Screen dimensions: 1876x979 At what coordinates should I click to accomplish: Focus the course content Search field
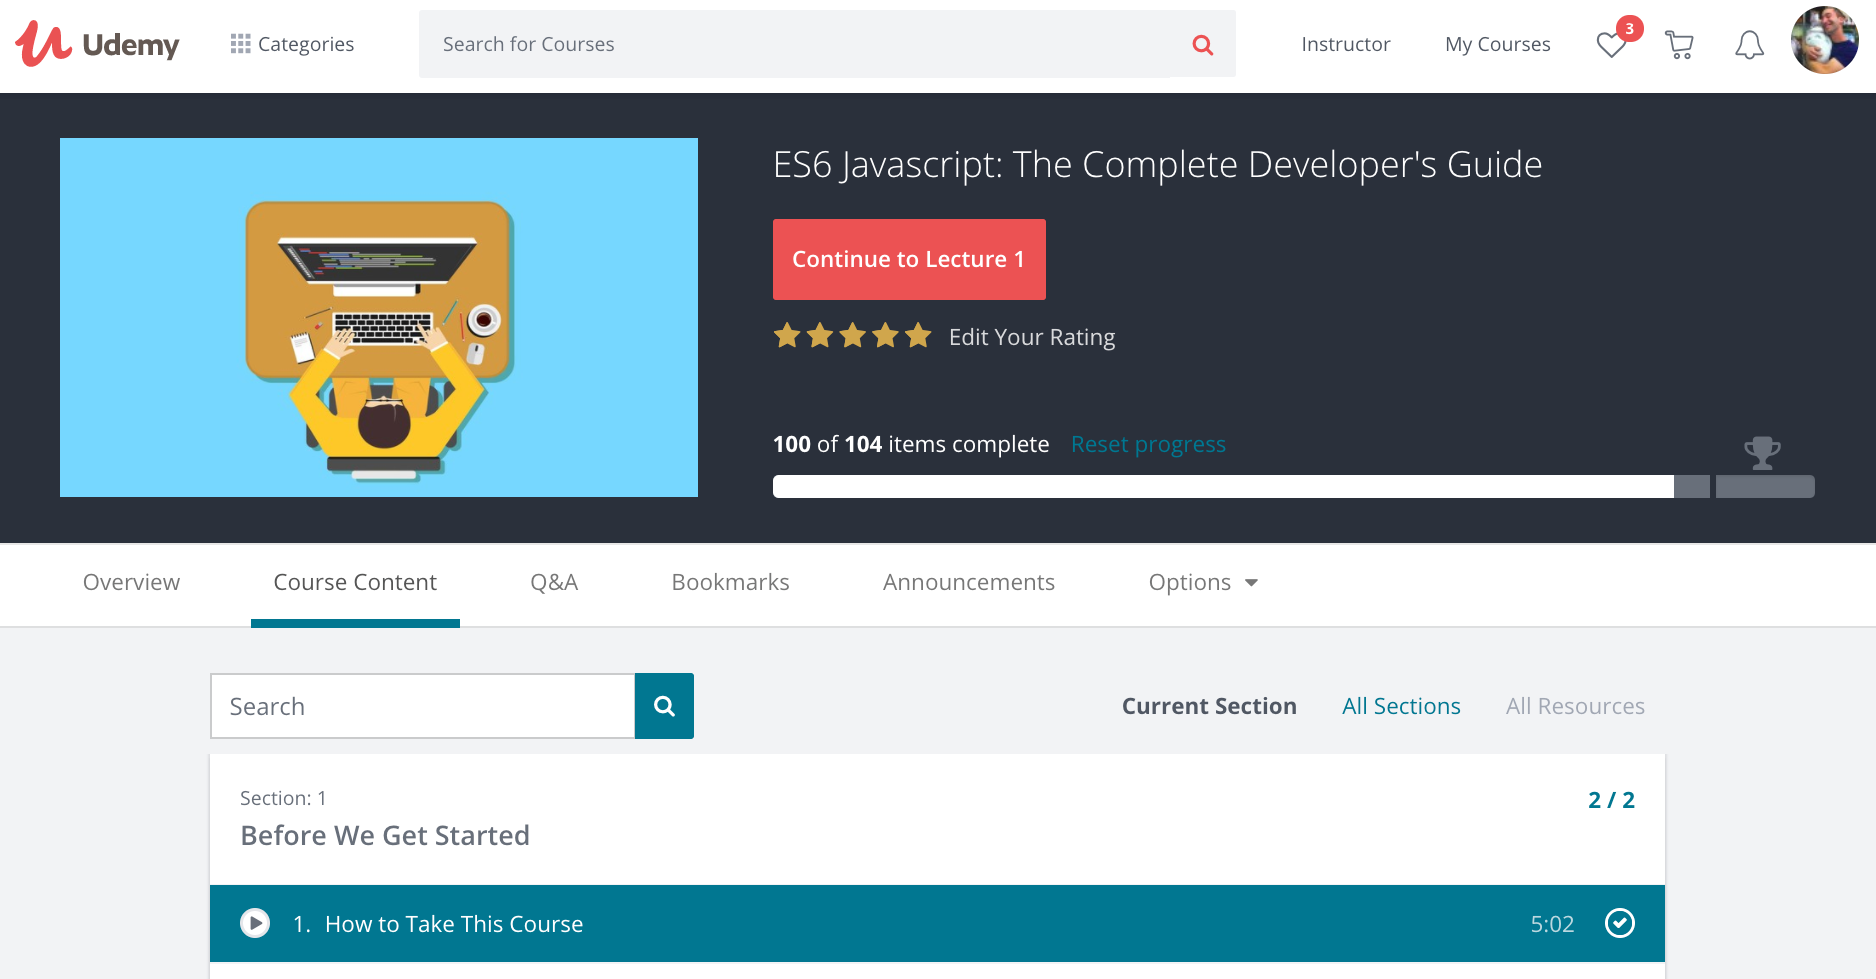click(423, 706)
